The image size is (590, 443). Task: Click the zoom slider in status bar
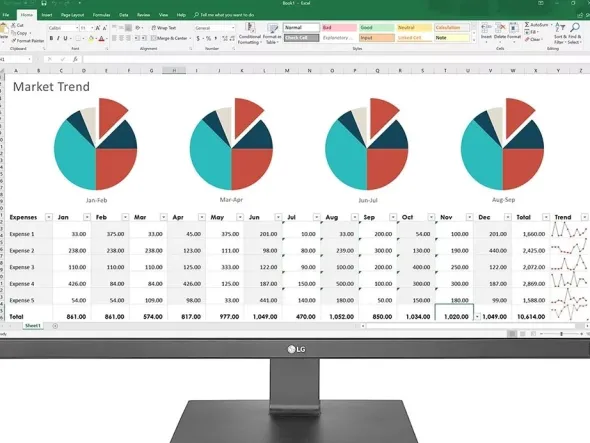pos(561,334)
